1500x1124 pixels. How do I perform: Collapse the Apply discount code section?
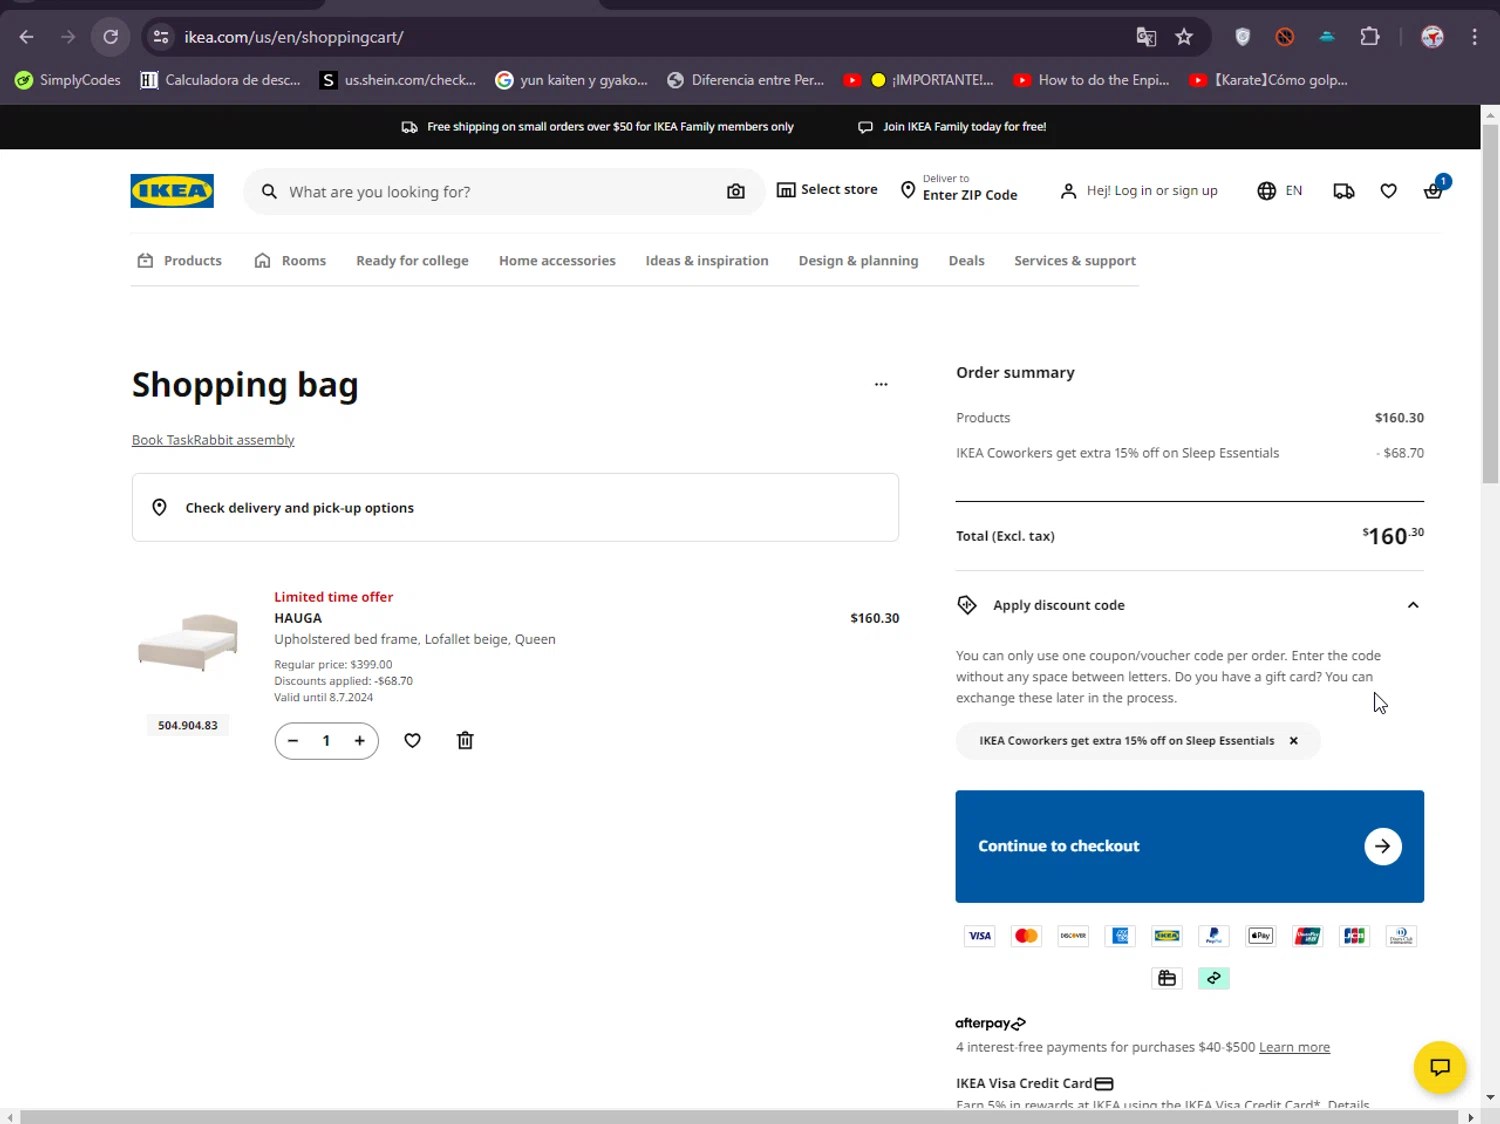pos(1413,605)
